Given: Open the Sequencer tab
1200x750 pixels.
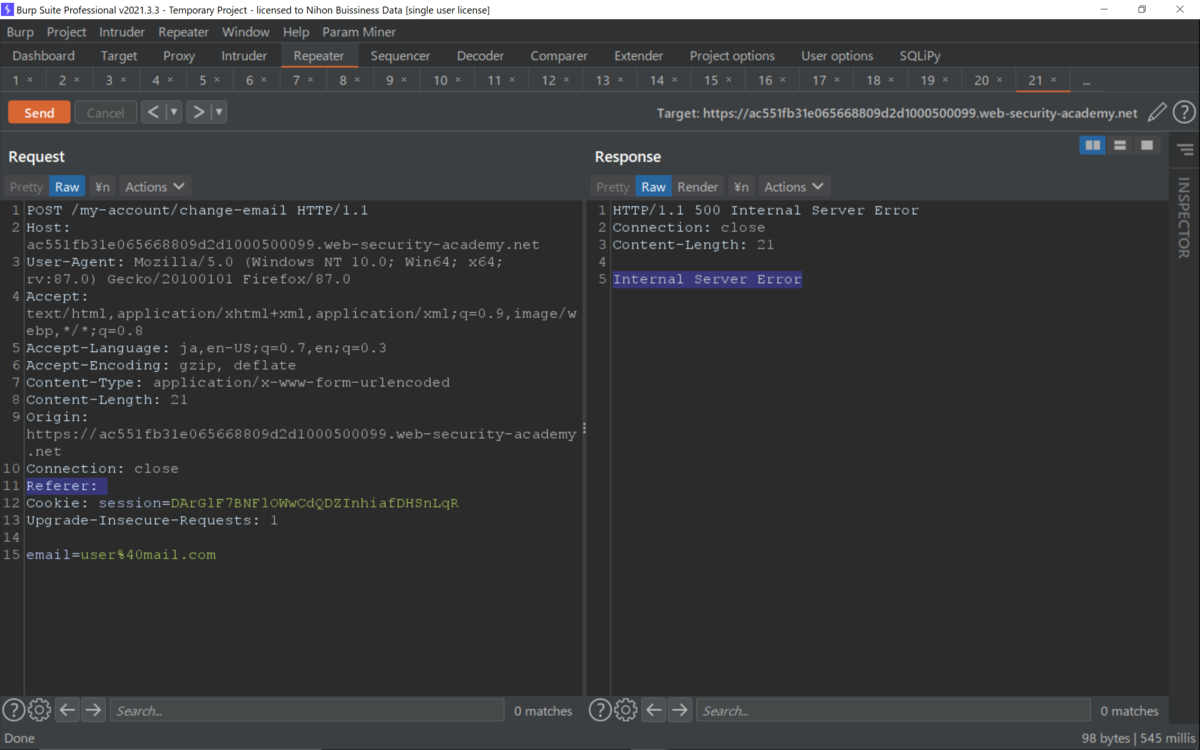Looking at the screenshot, I should click(400, 56).
